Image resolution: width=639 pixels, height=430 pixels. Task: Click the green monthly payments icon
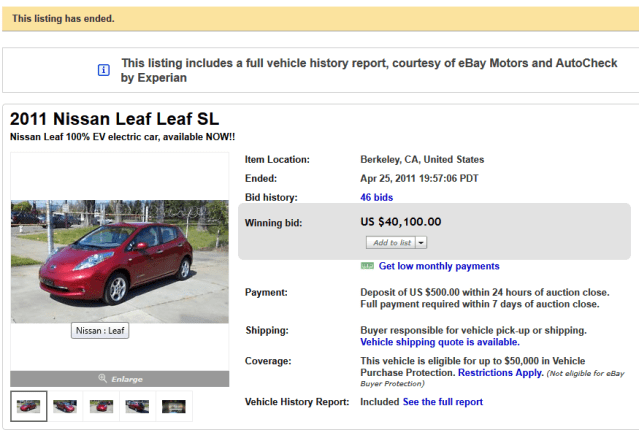(x=367, y=266)
